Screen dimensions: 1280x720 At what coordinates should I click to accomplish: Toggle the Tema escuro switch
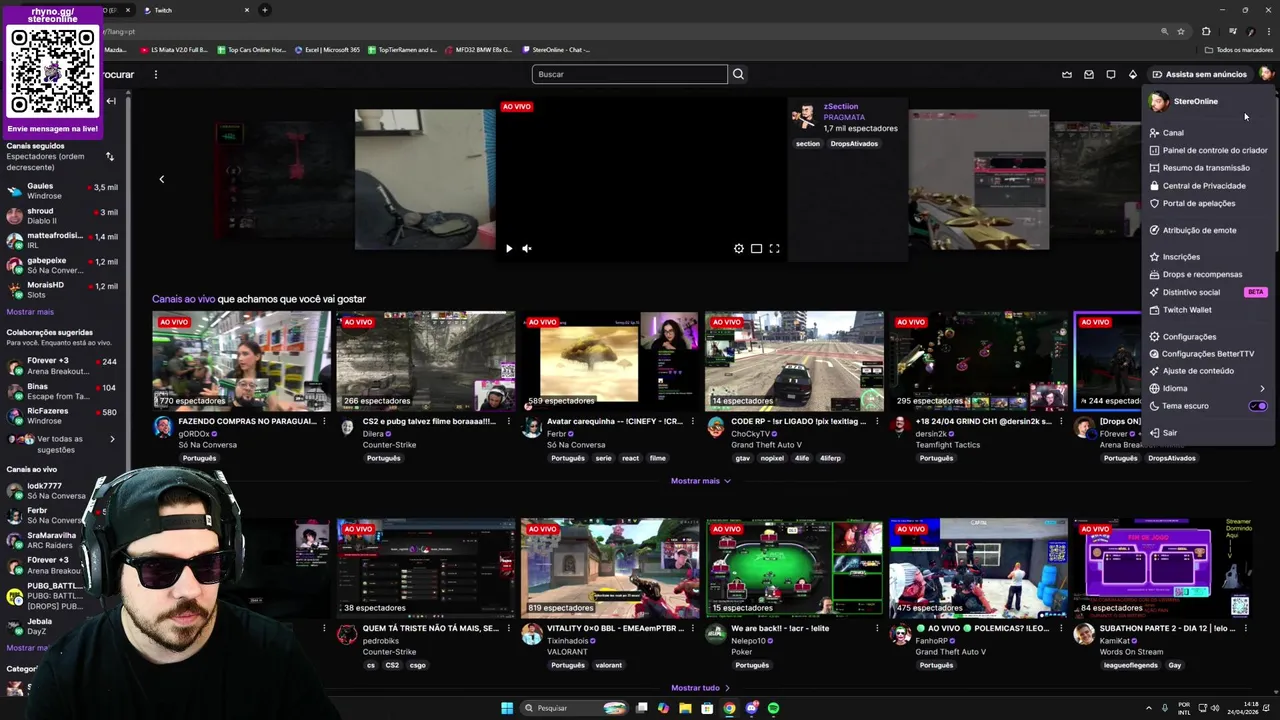point(1258,406)
